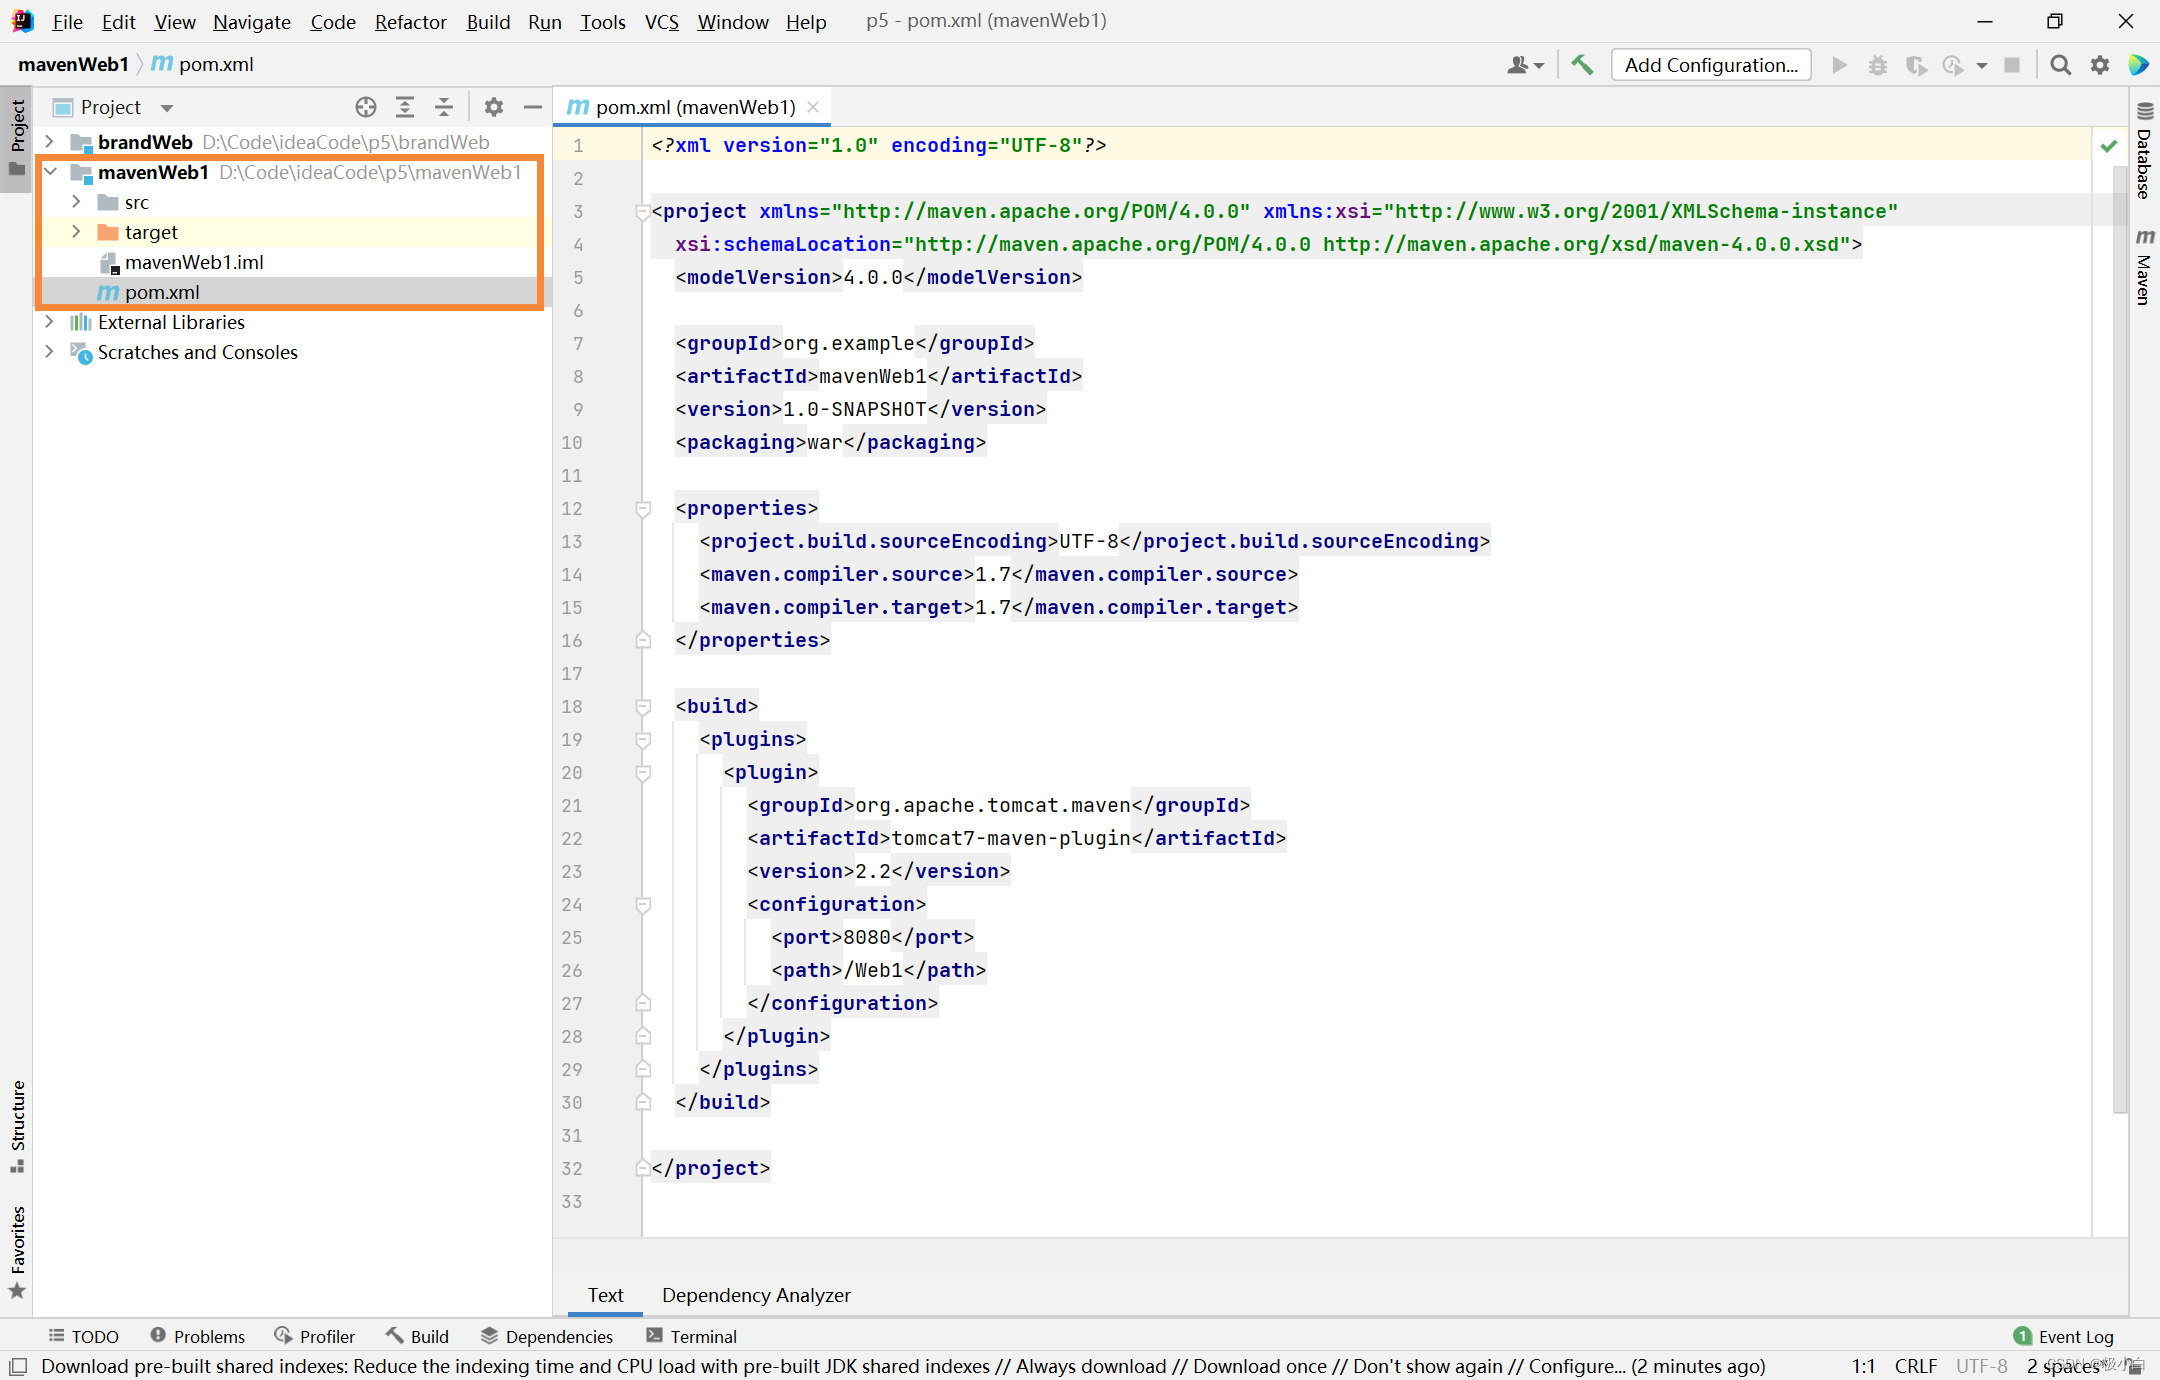Select the Text tab in editor bottom bar
This screenshot has width=2160, height=1380.
[605, 1295]
